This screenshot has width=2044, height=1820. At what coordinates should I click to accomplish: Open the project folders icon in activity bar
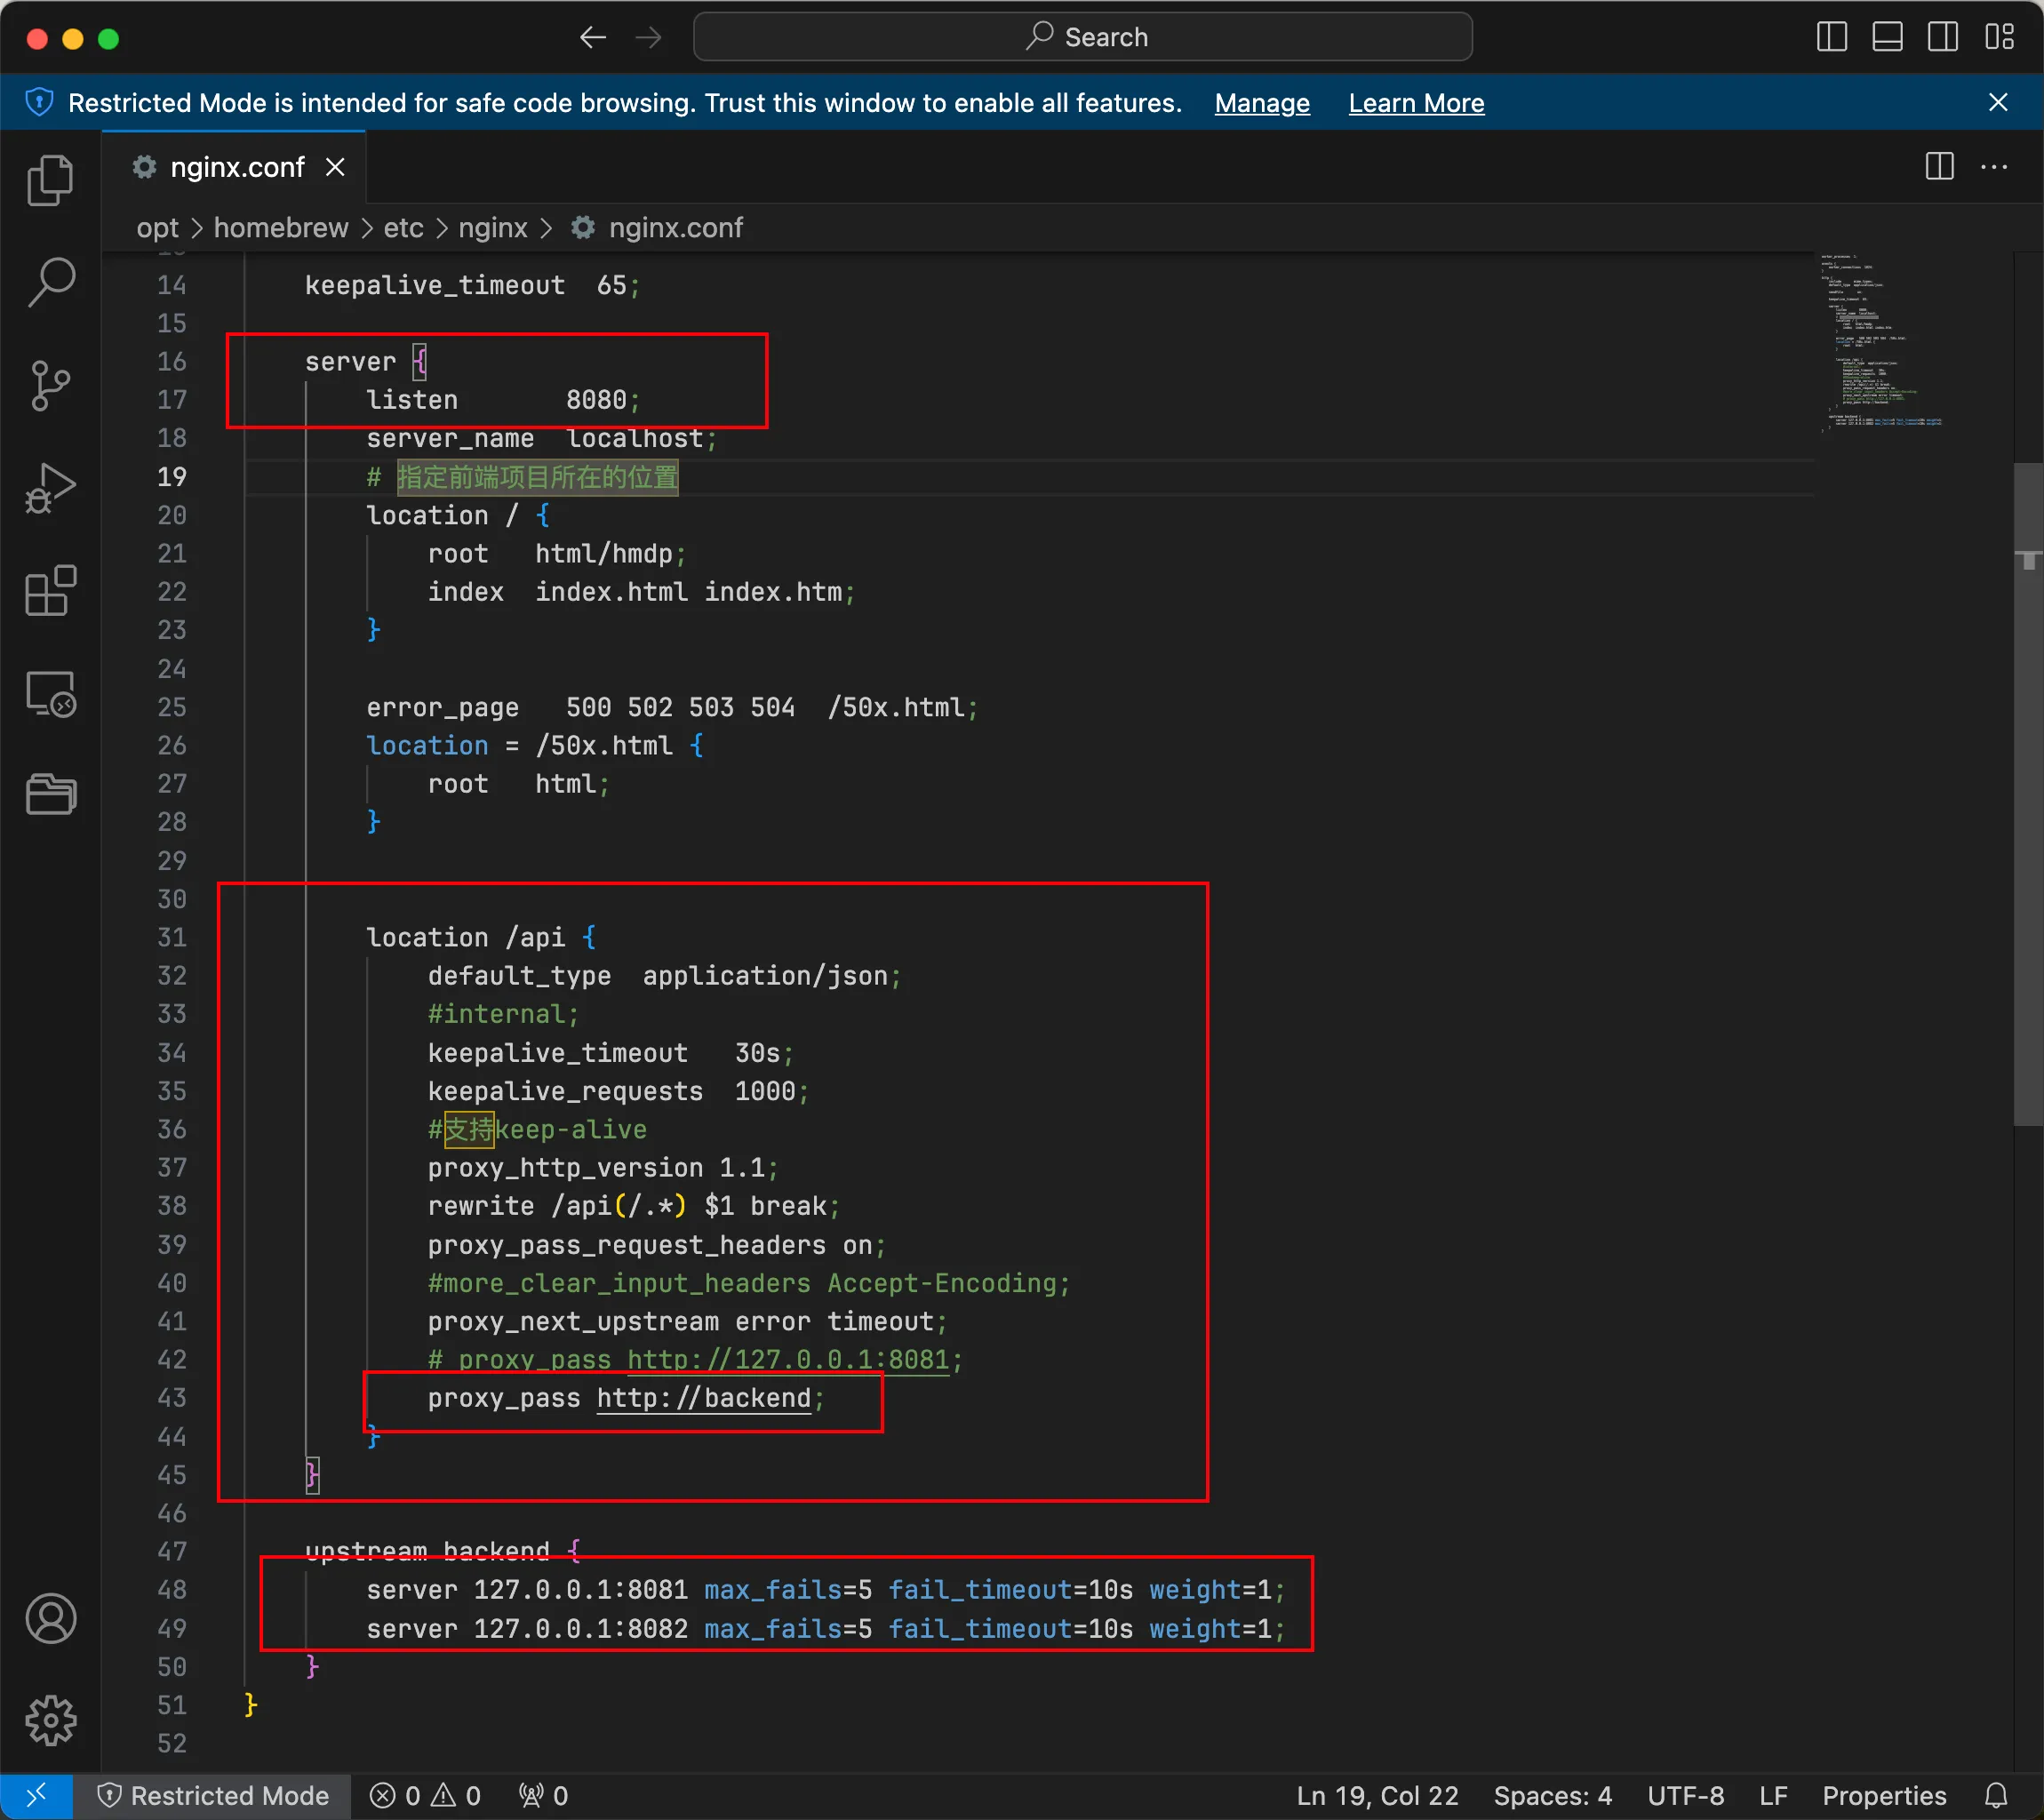(x=50, y=795)
